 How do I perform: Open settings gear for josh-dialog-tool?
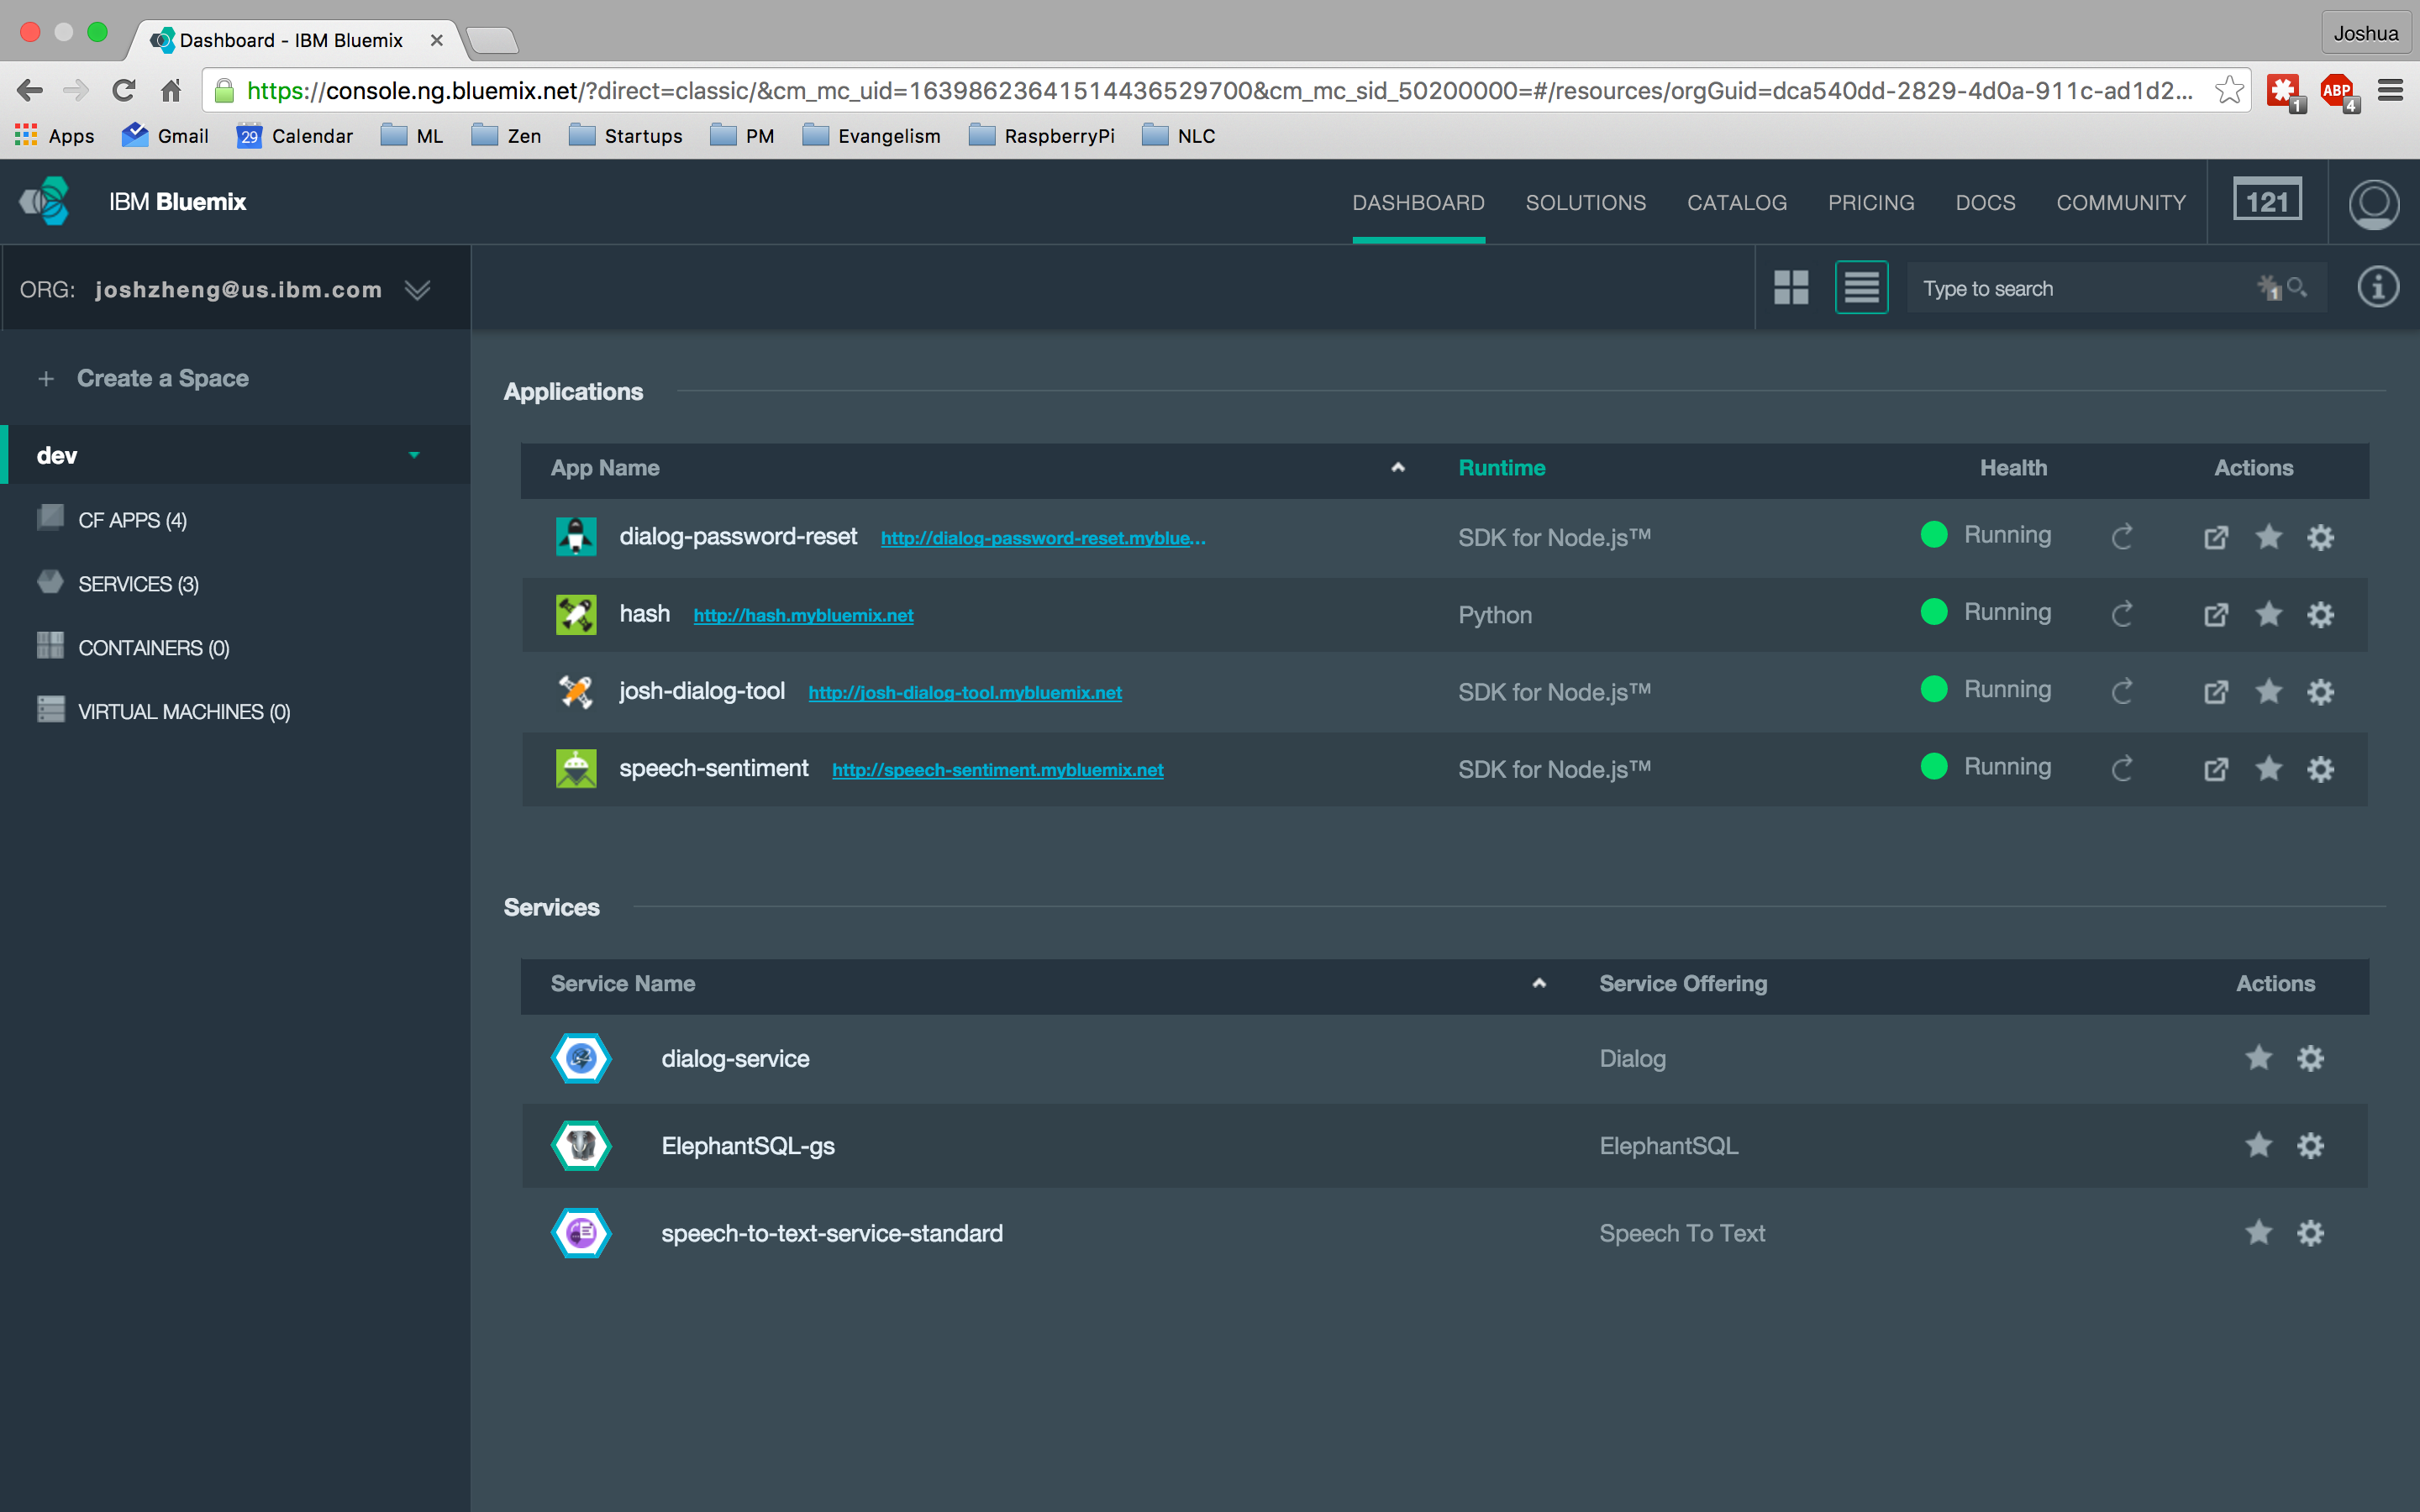[2320, 691]
